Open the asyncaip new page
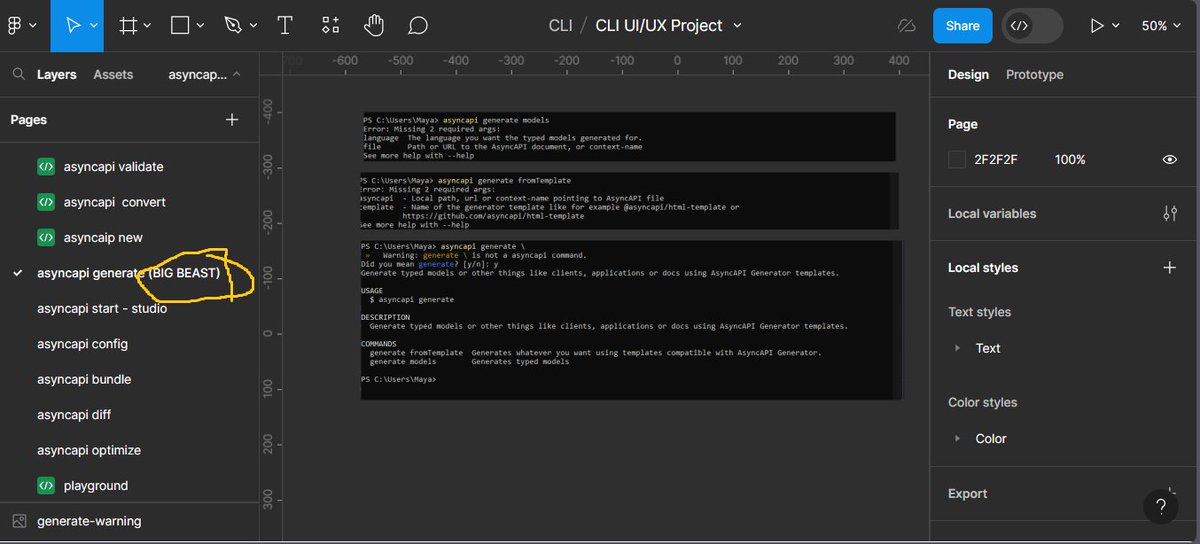Screen dimensions: 1200x544 103,238
